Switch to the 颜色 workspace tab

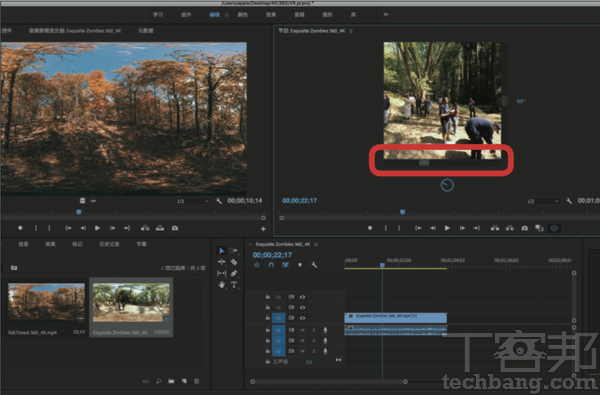(243, 15)
